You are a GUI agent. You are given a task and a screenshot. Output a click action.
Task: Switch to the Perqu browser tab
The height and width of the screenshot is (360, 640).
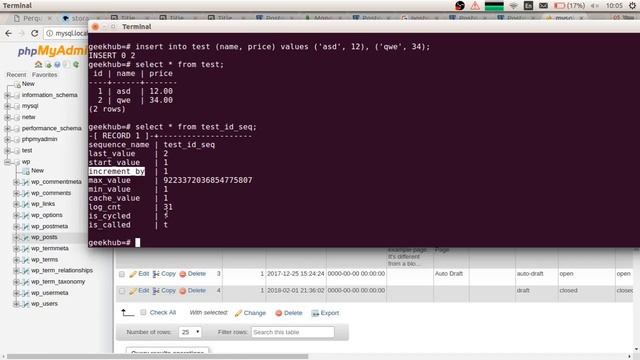(33, 18)
